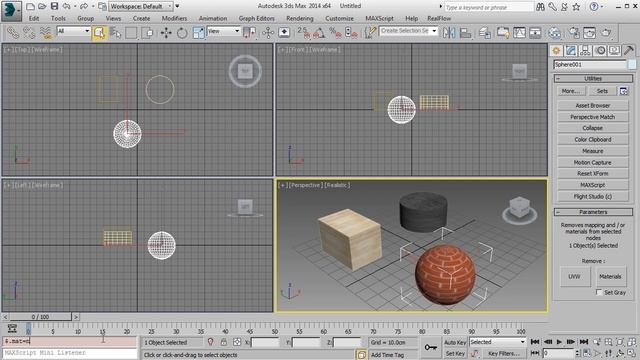Toggle Set Key animation mode
The image size is (640, 360).
pos(455,353)
